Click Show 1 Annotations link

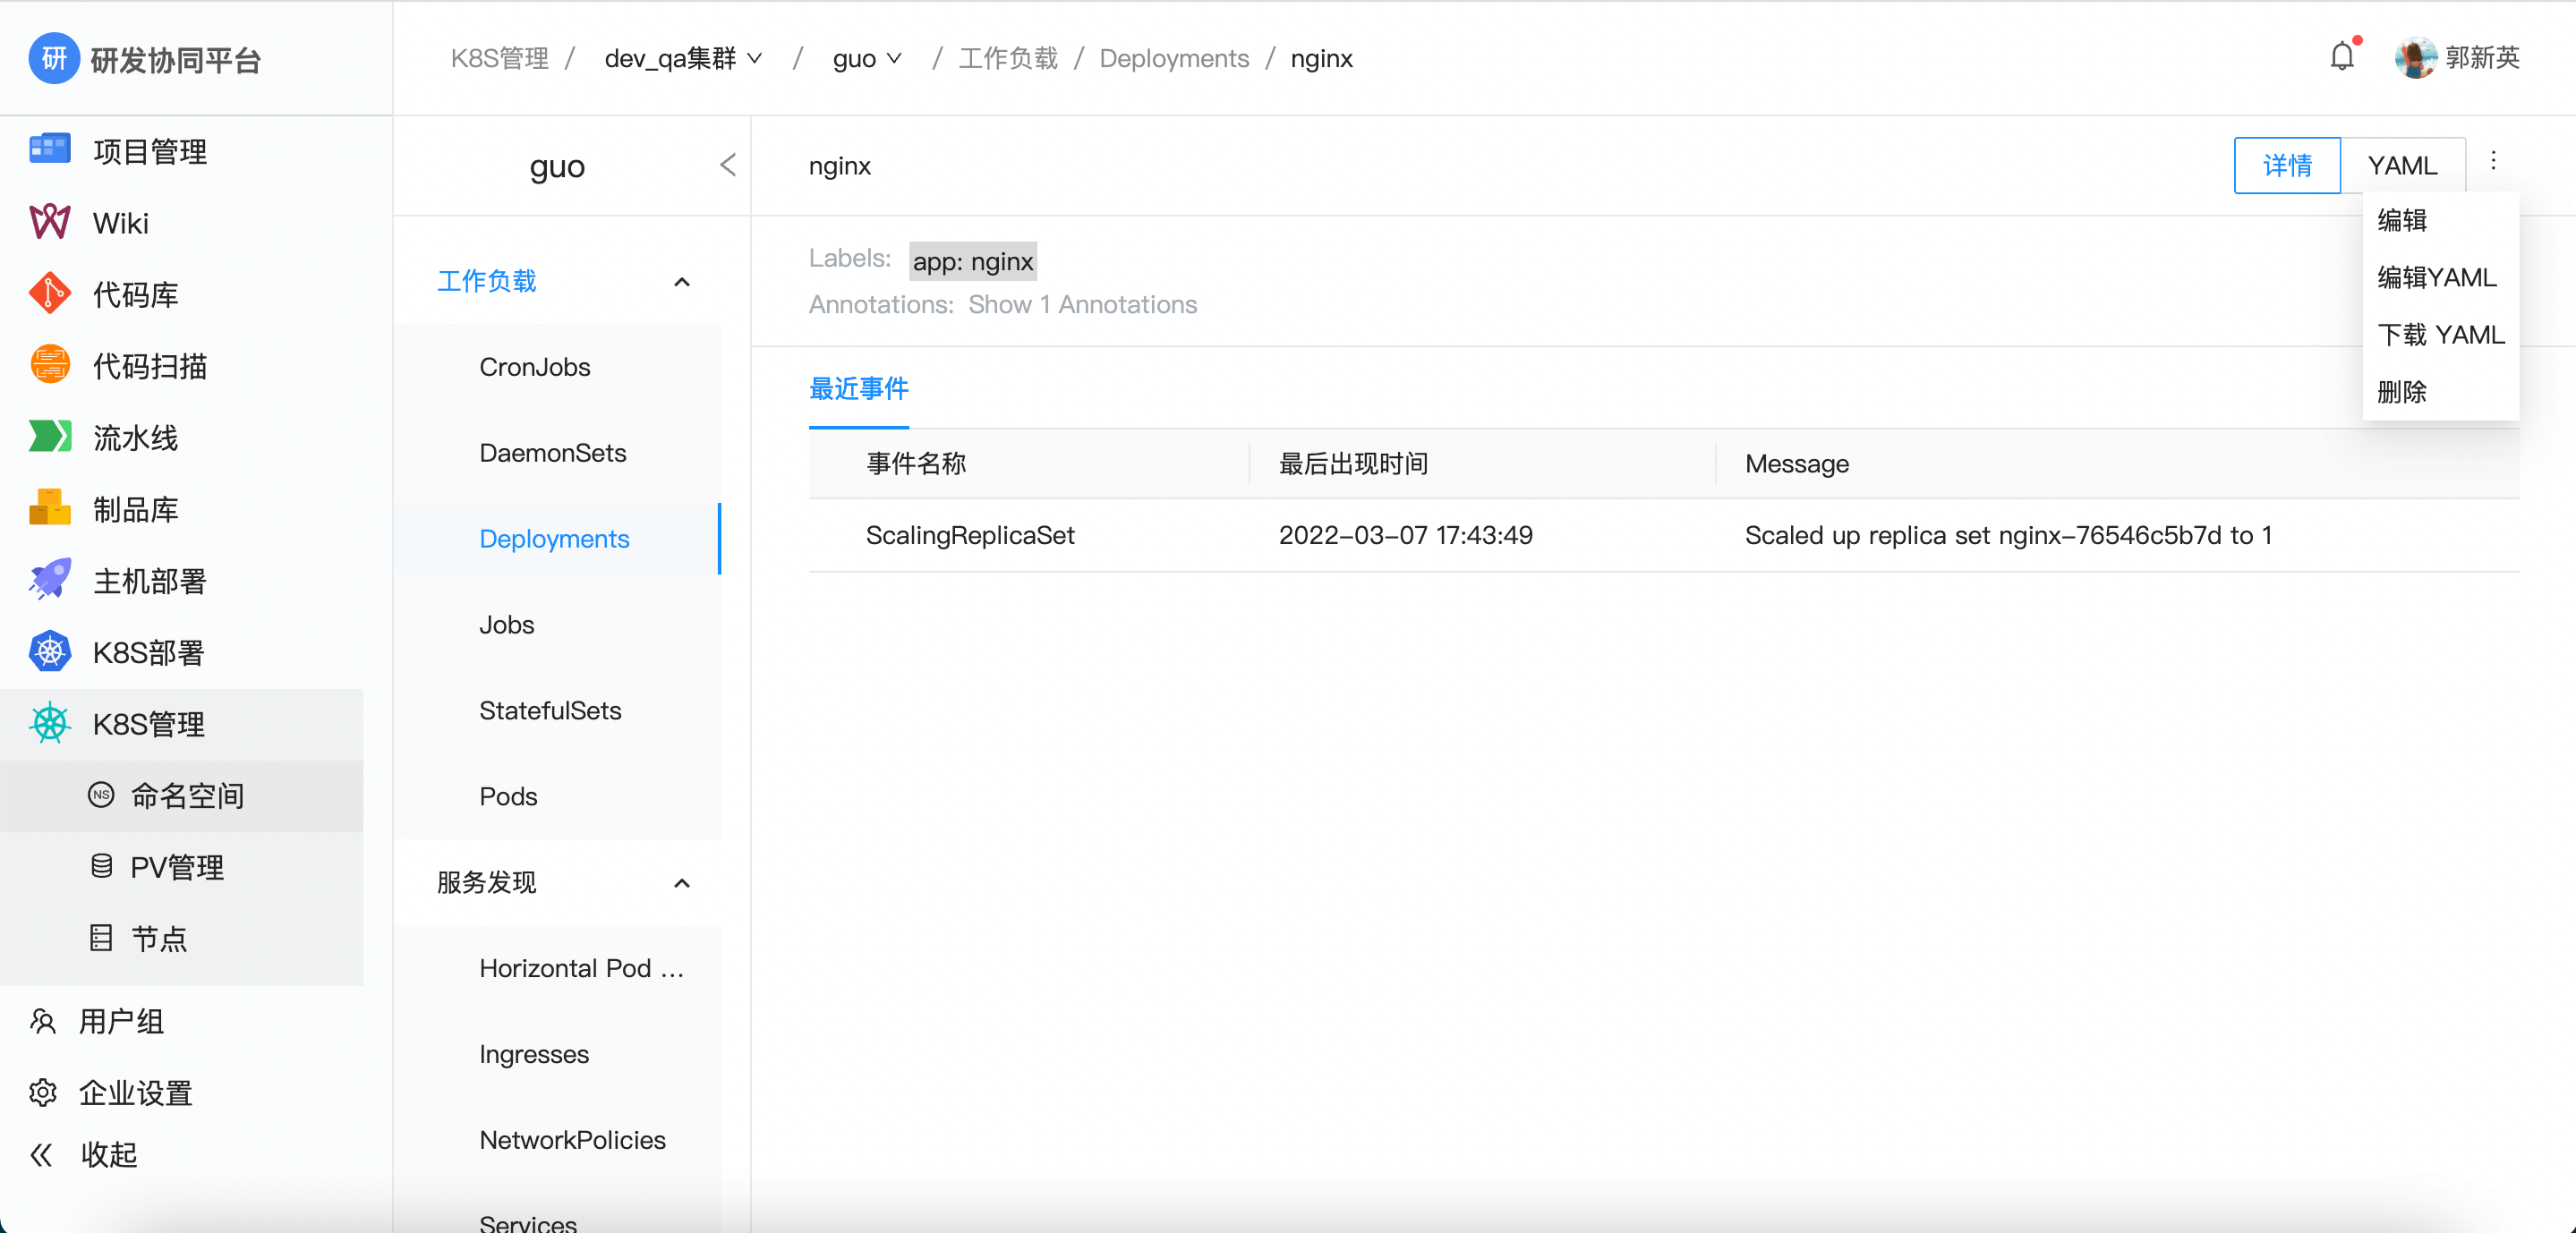[x=1082, y=305]
